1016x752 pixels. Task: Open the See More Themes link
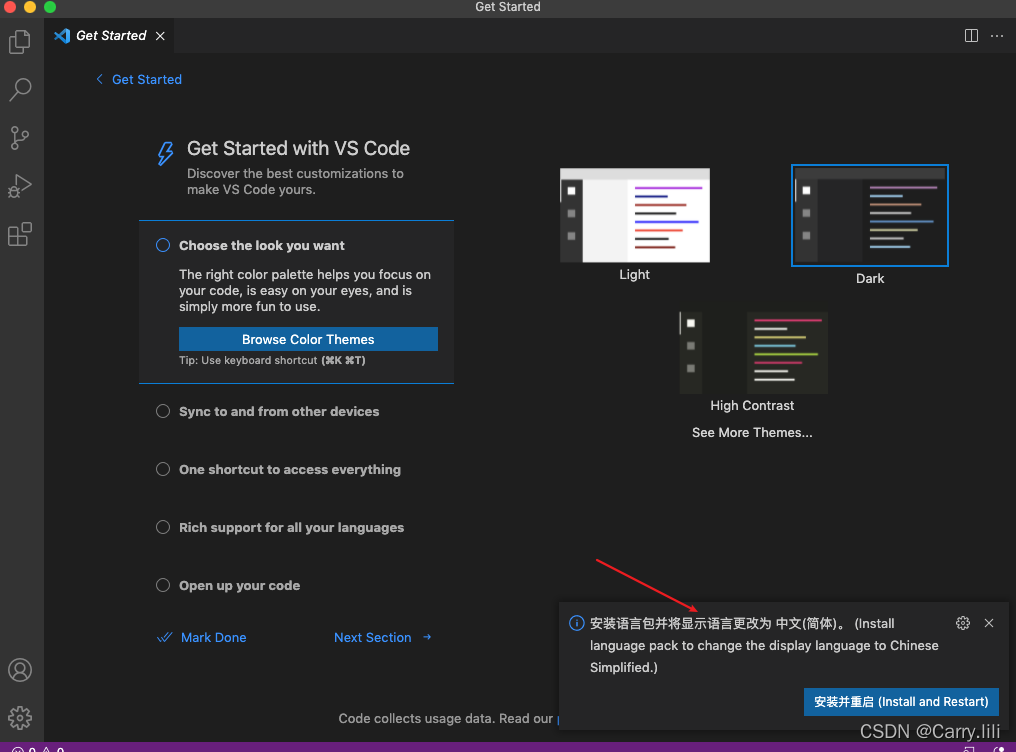click(x=752, y=433)
